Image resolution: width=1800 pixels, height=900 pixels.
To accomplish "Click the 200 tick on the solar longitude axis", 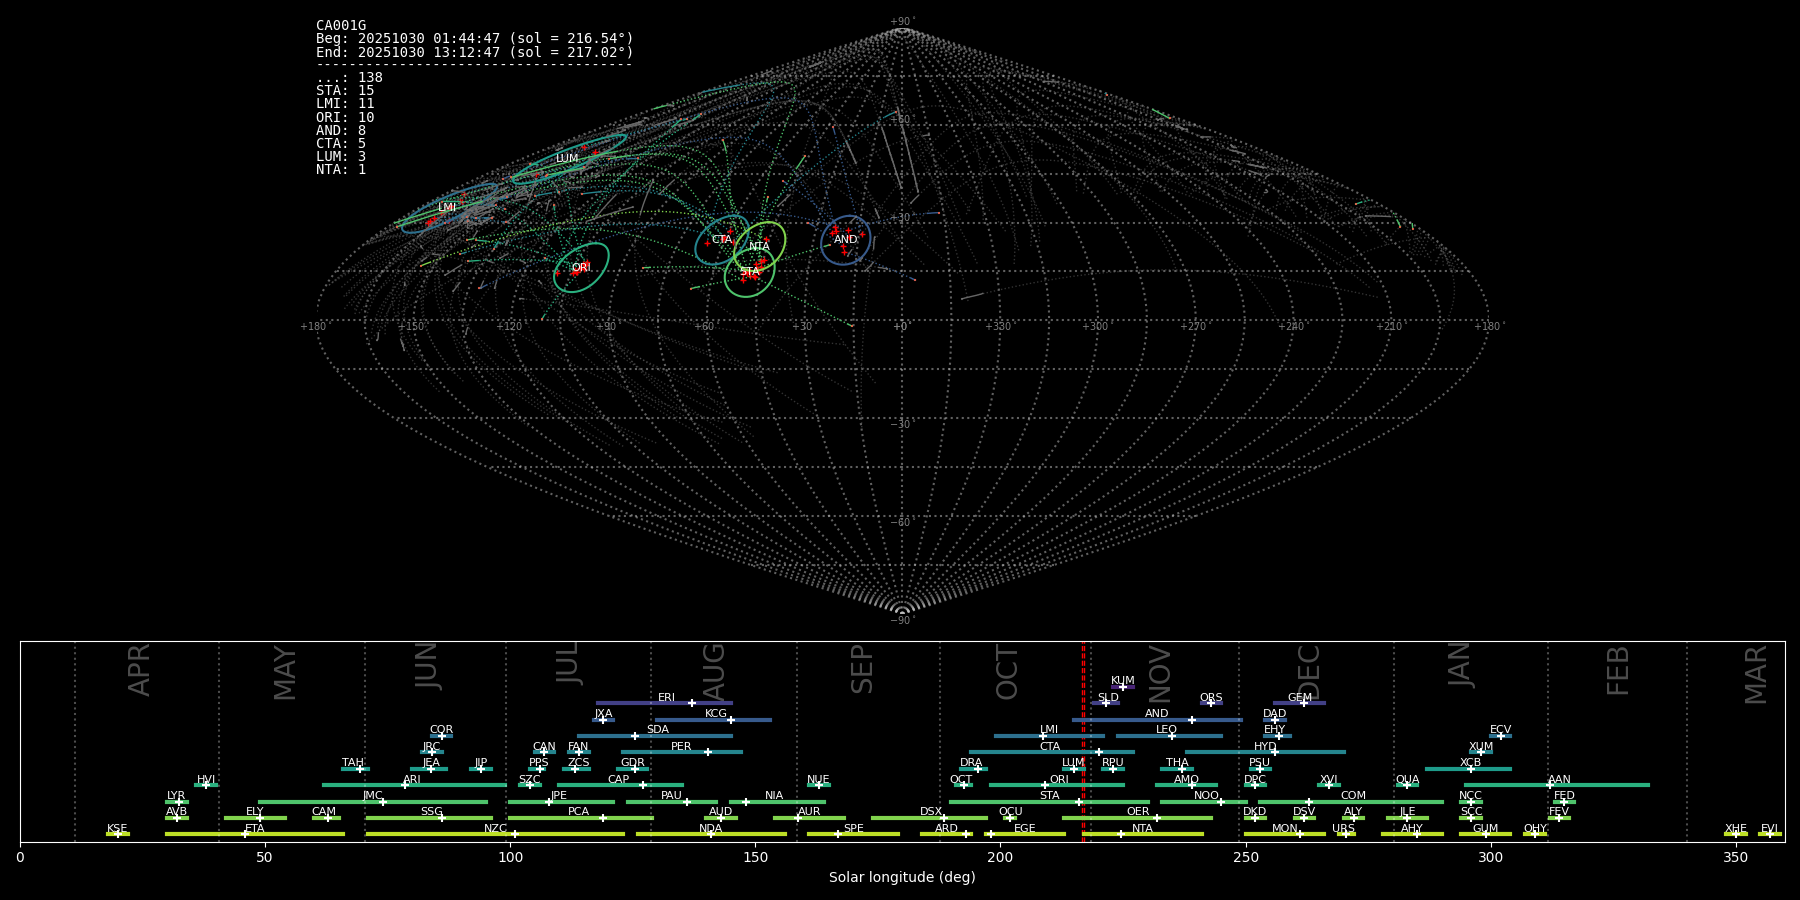I will pyautogui.click(x=1000, y=857).
